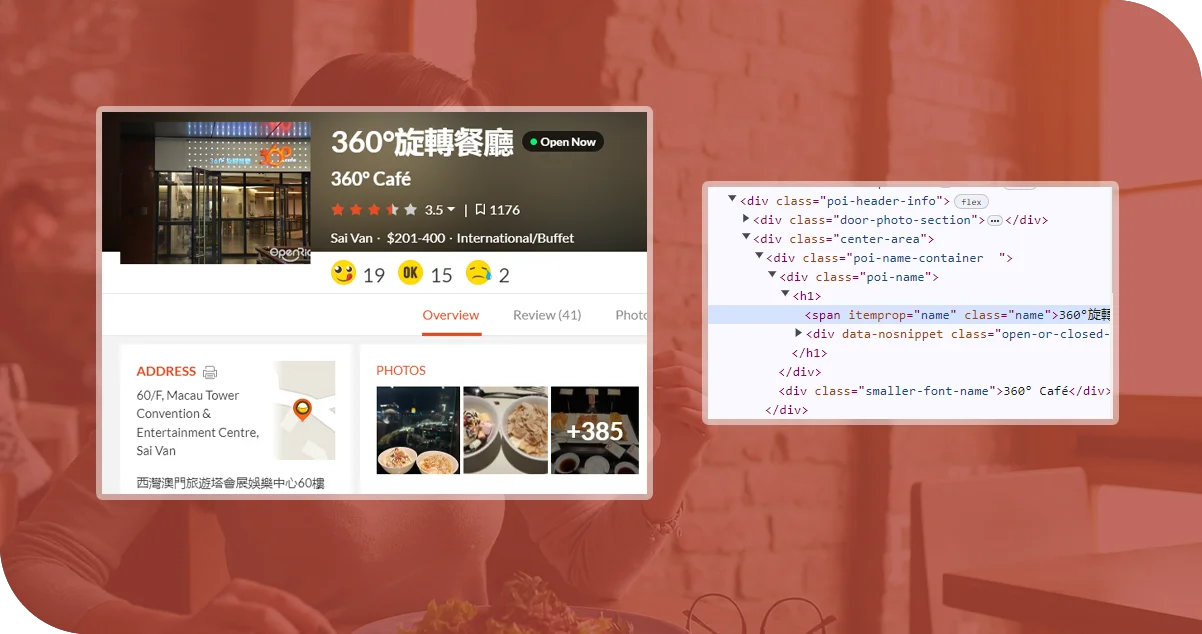The image size is (1202, 634).
Task: Collapse the h1 element node
Action: 785,295
